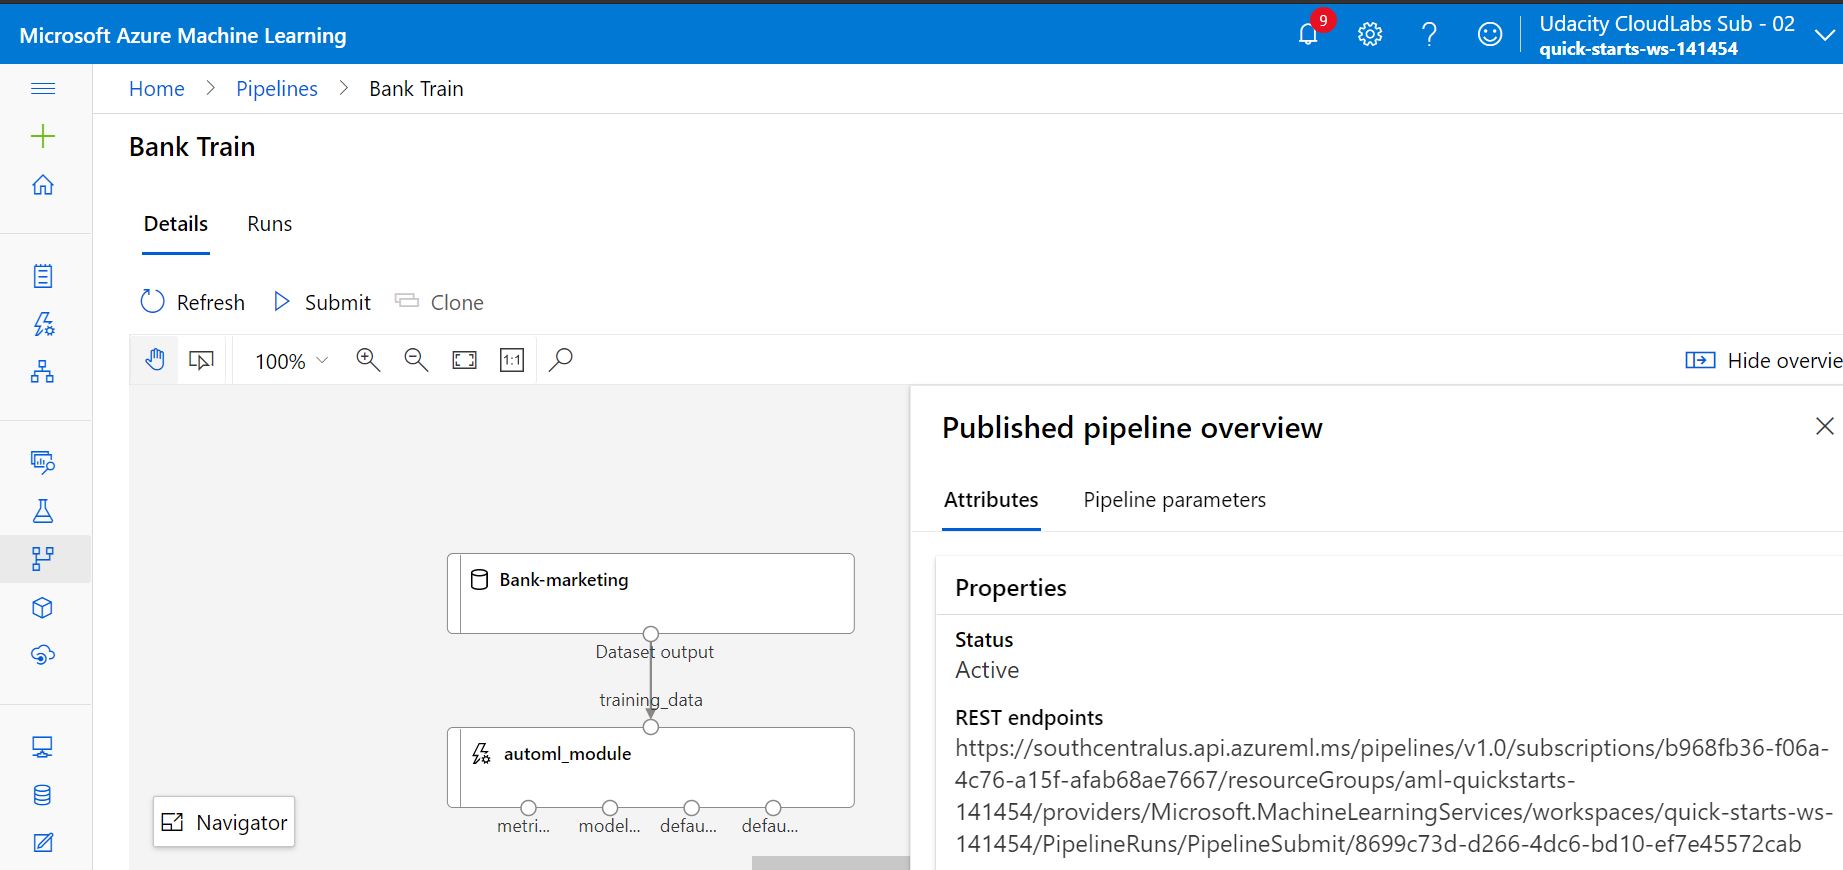This screenshot has height=870, width=1843.
Task: Click Hide overview button
Action: 1763,360
